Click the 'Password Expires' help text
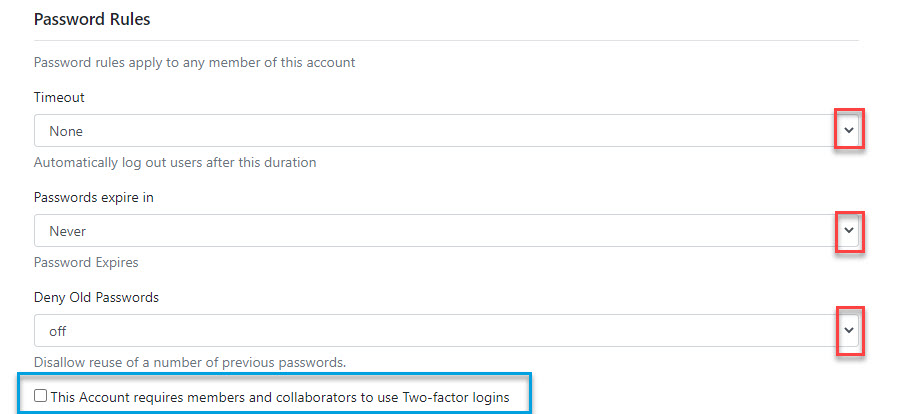 click(86, 262)
